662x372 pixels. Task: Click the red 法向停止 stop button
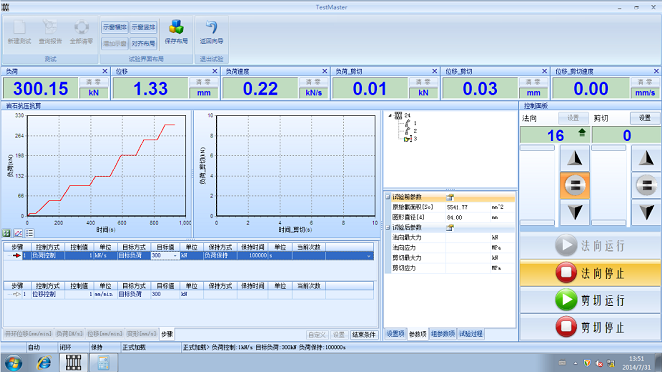click(x=566, y=273)
